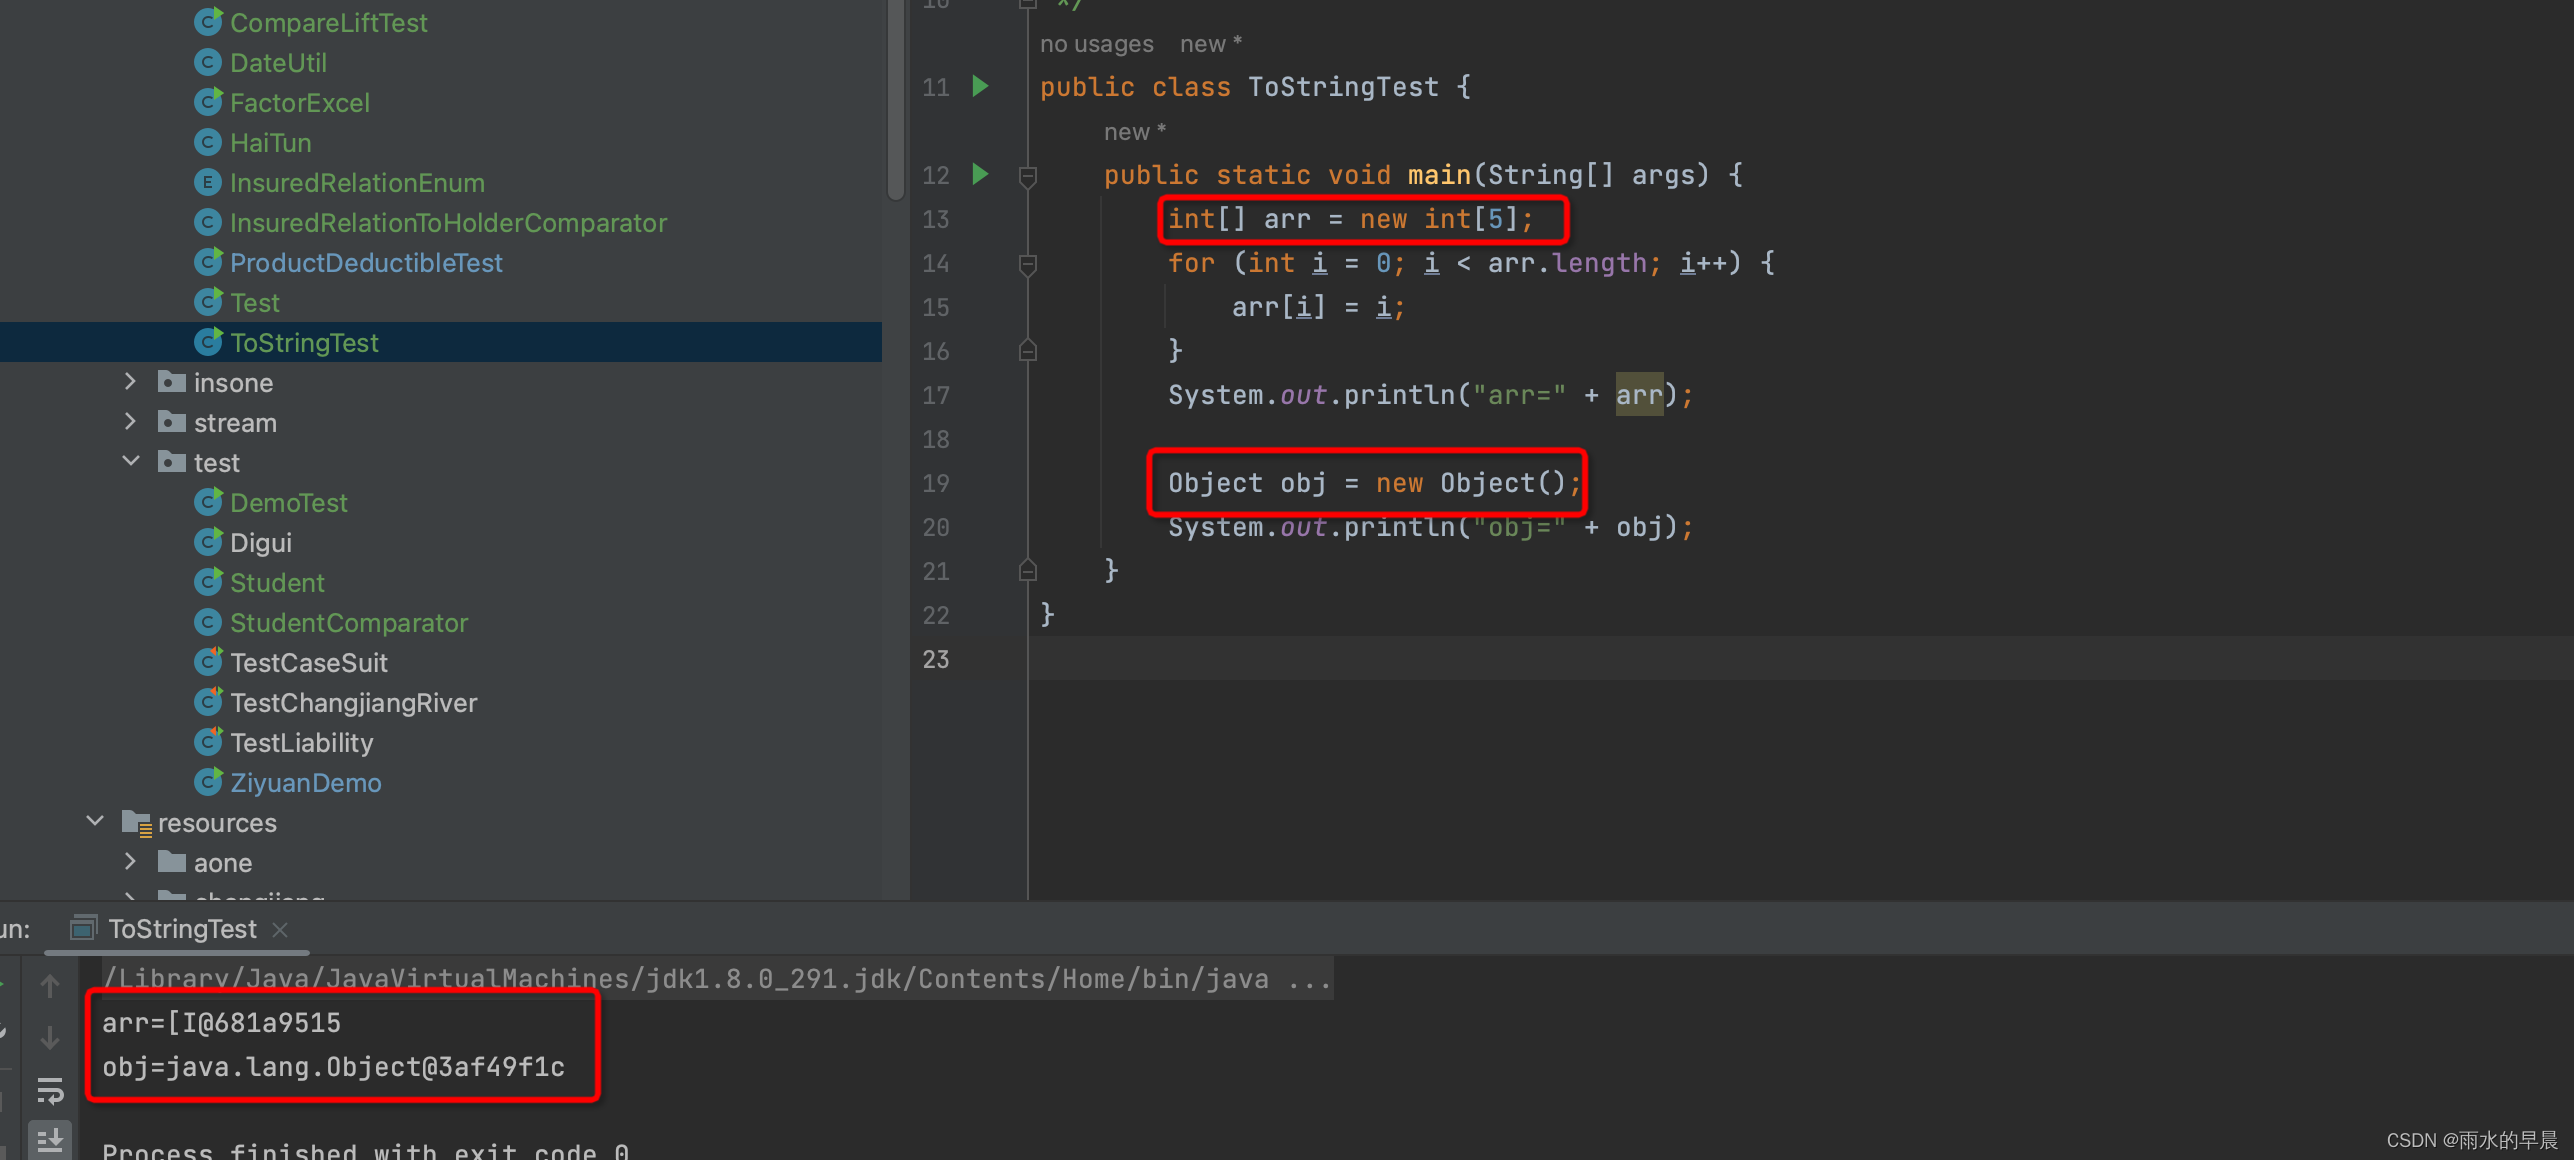Run ToStringTest class from gutter arrow on line 11

(x=980, y=86)
